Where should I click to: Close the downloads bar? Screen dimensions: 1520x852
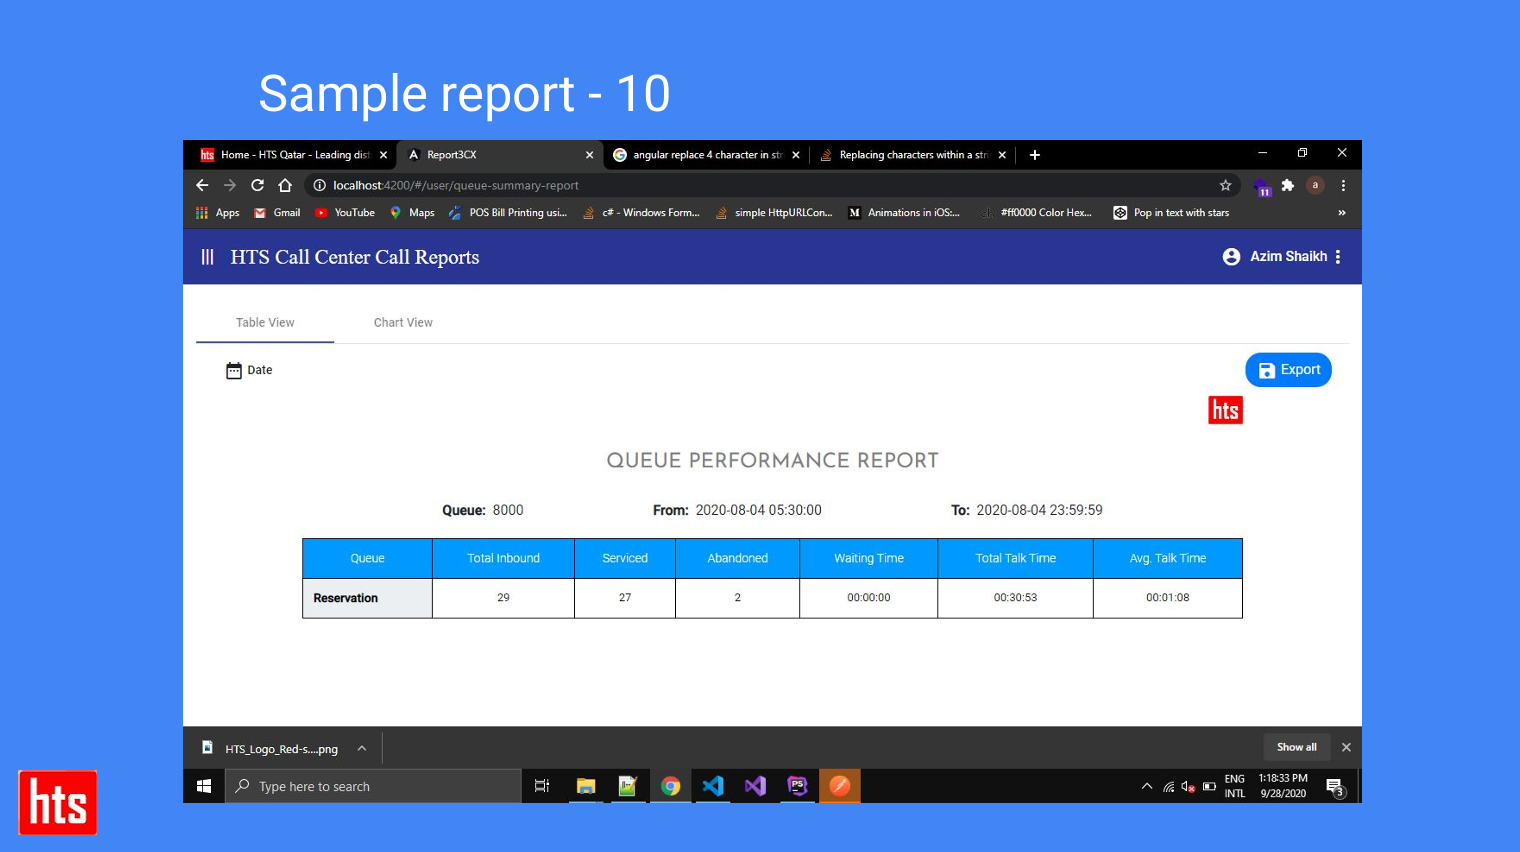pos(1346,747)
